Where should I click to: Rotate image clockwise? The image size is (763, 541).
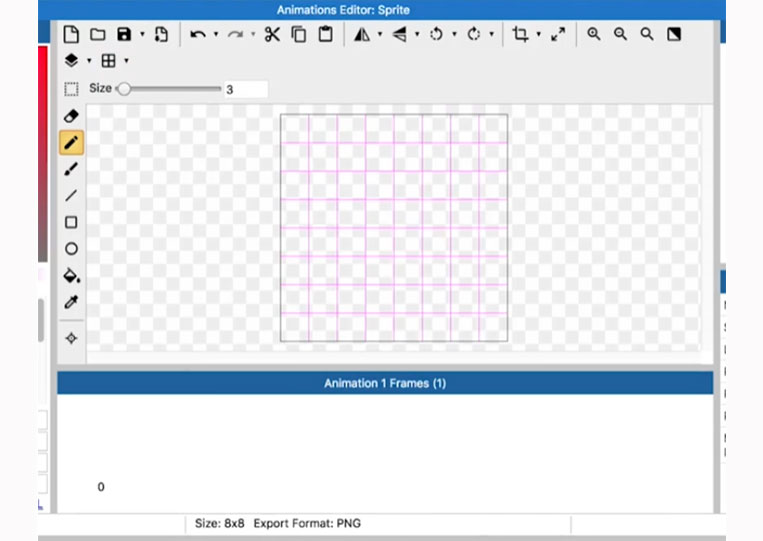473,35
